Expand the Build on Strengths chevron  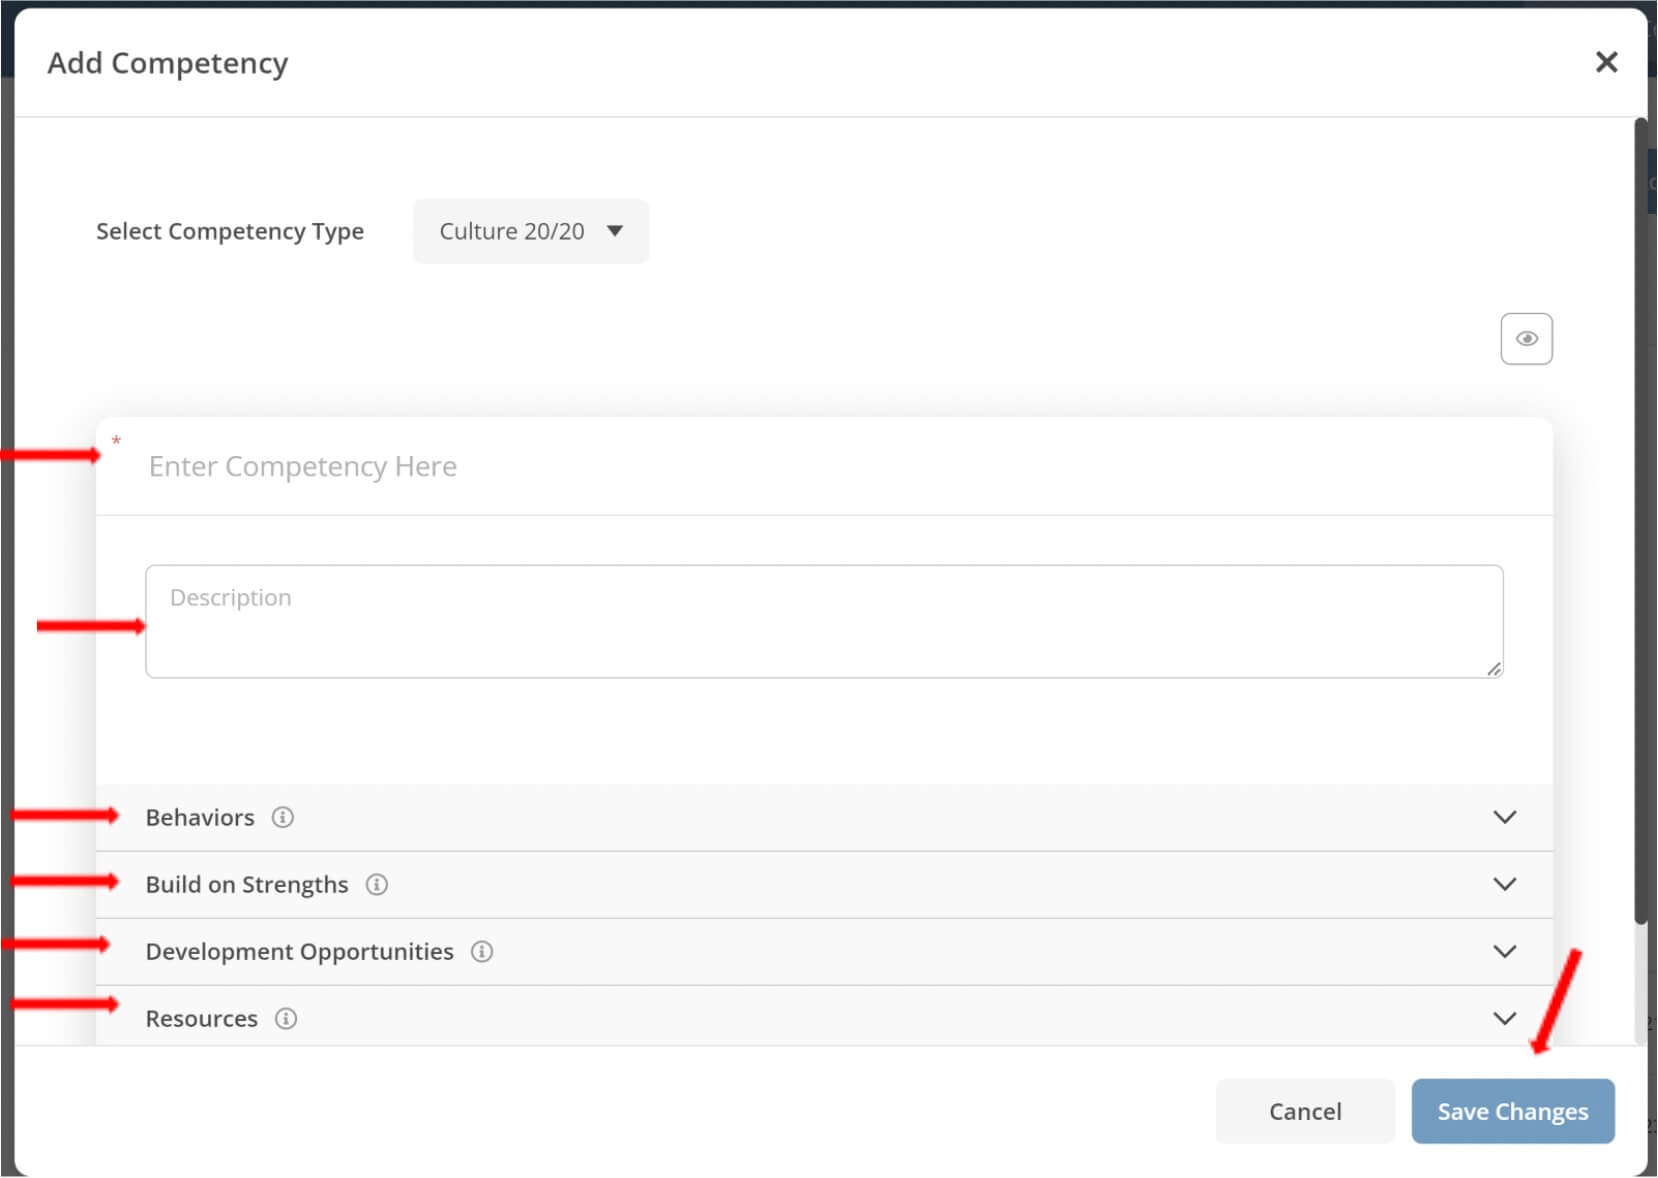point(1505,884)
